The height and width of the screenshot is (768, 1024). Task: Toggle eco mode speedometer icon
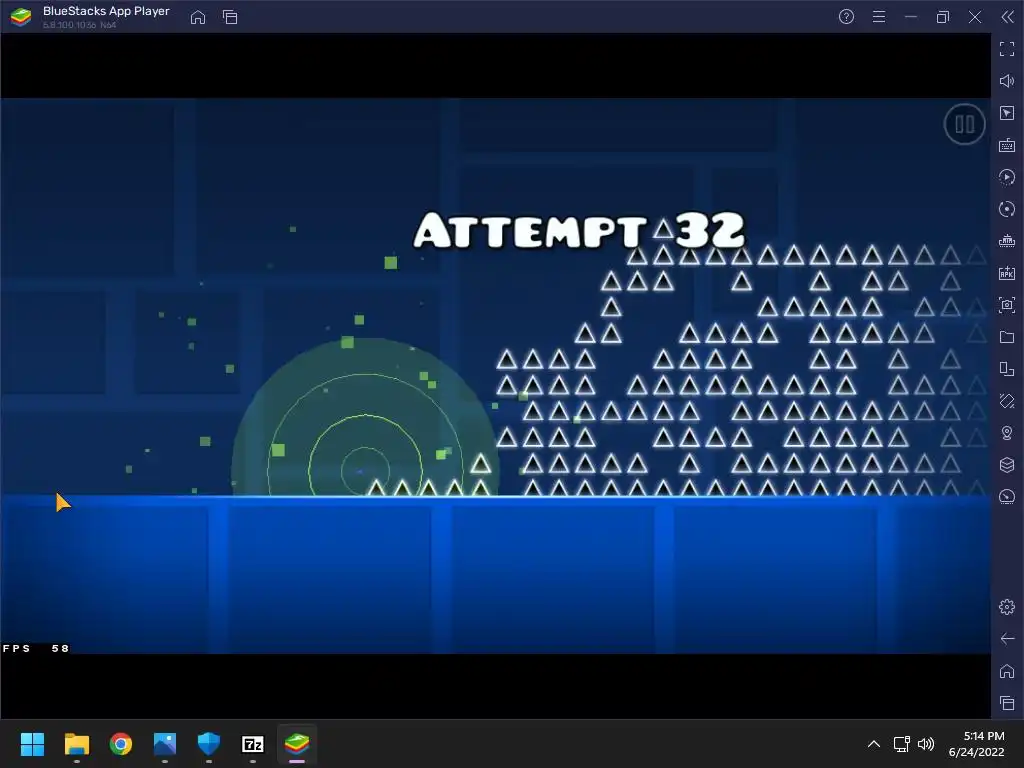1007,497
